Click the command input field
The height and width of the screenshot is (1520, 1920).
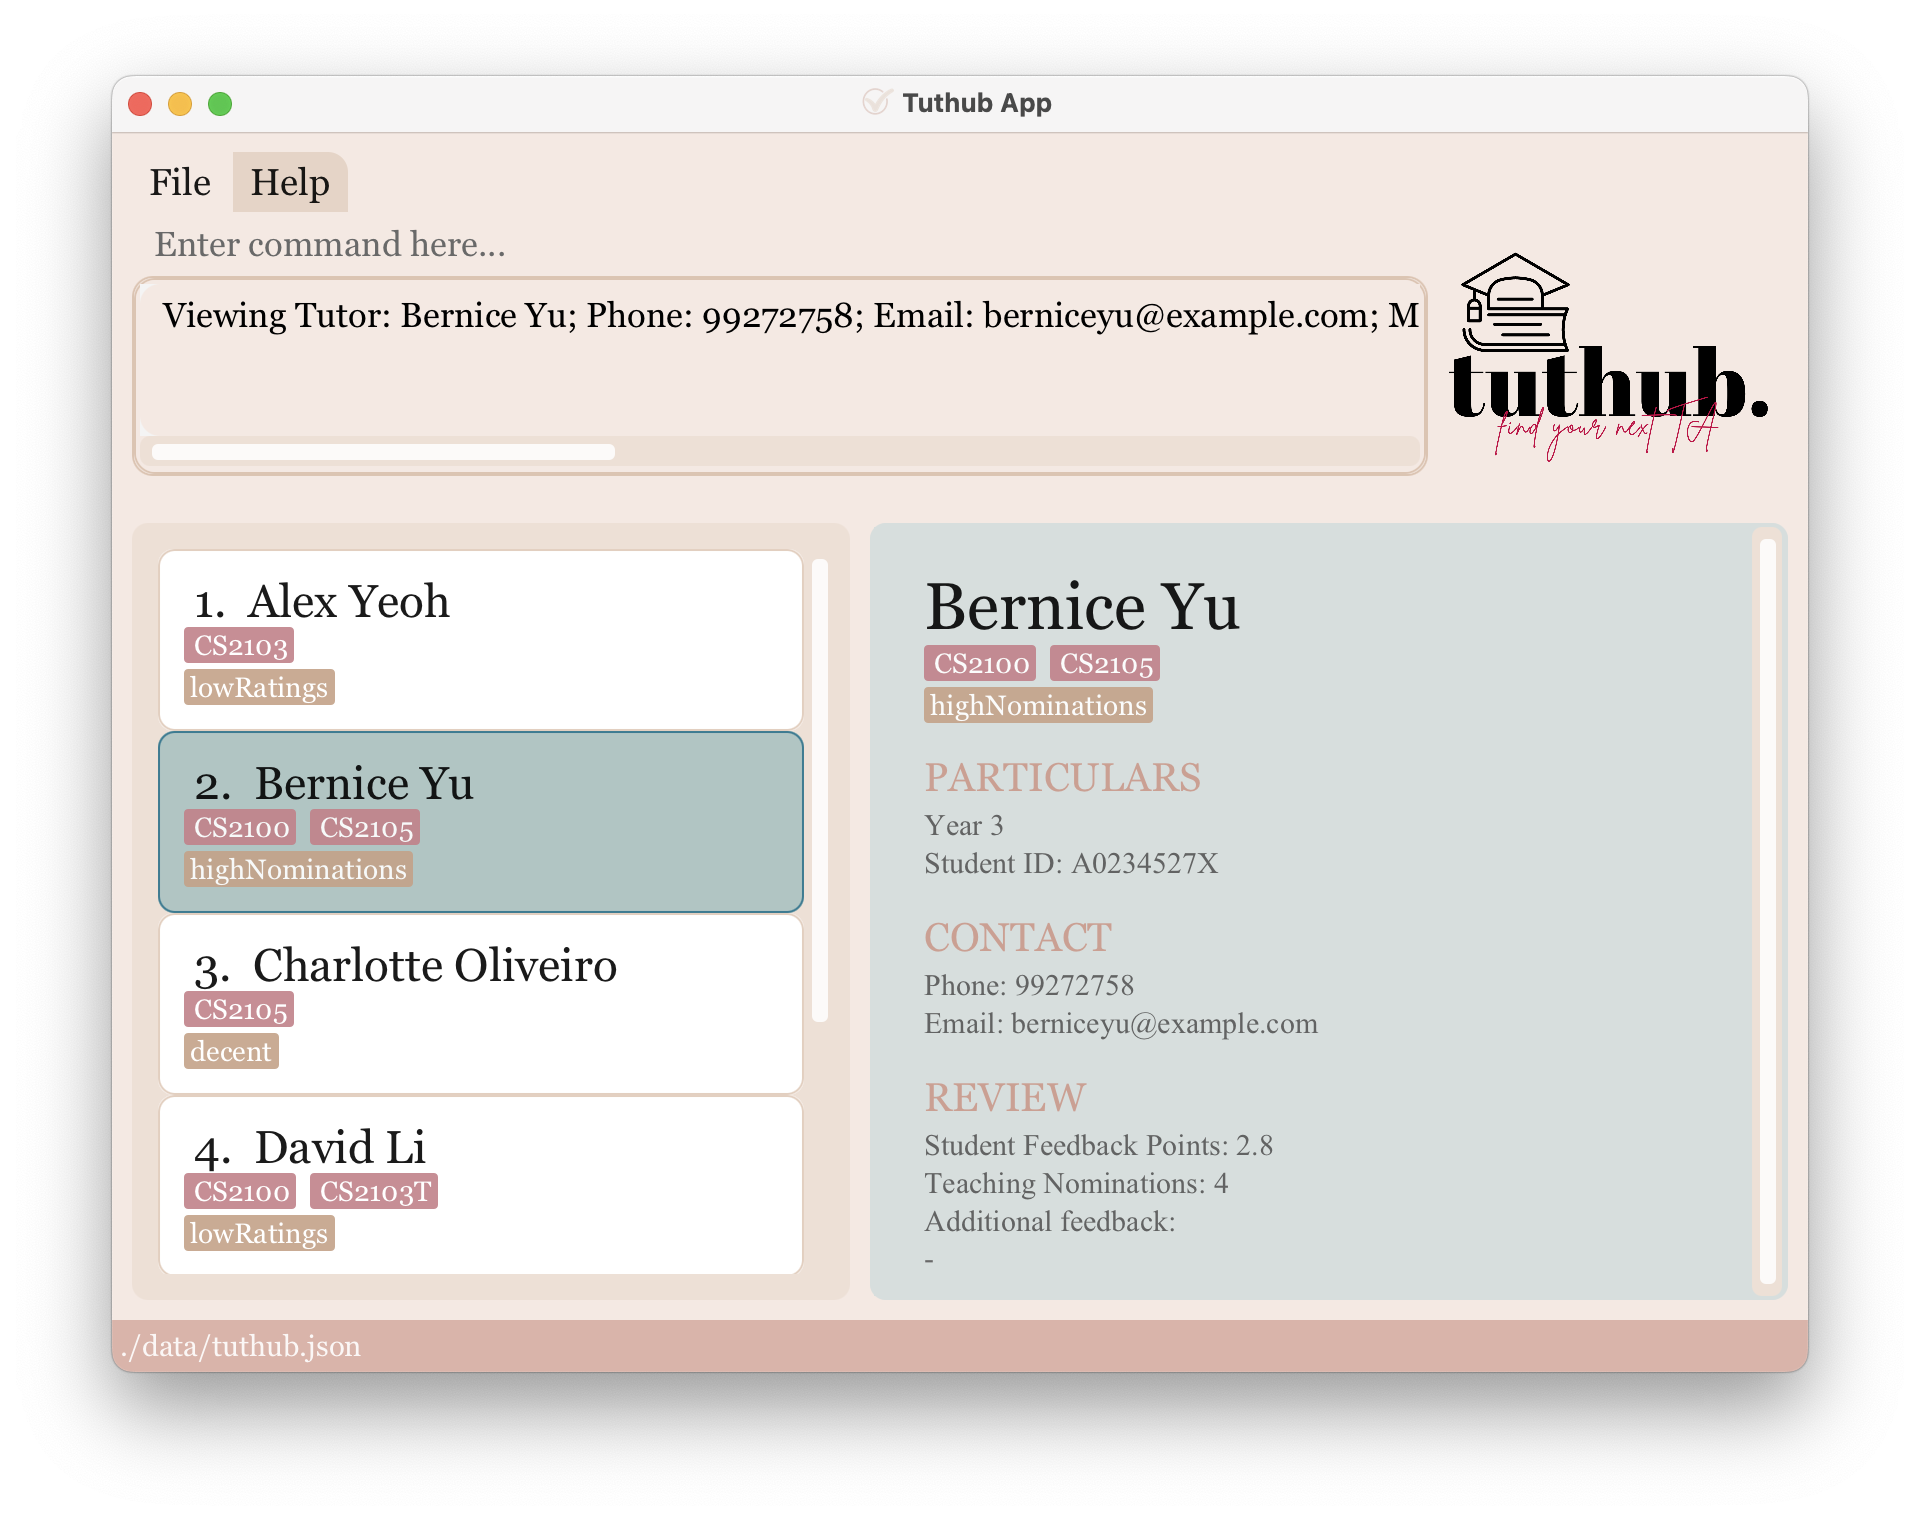click(780, 245)
